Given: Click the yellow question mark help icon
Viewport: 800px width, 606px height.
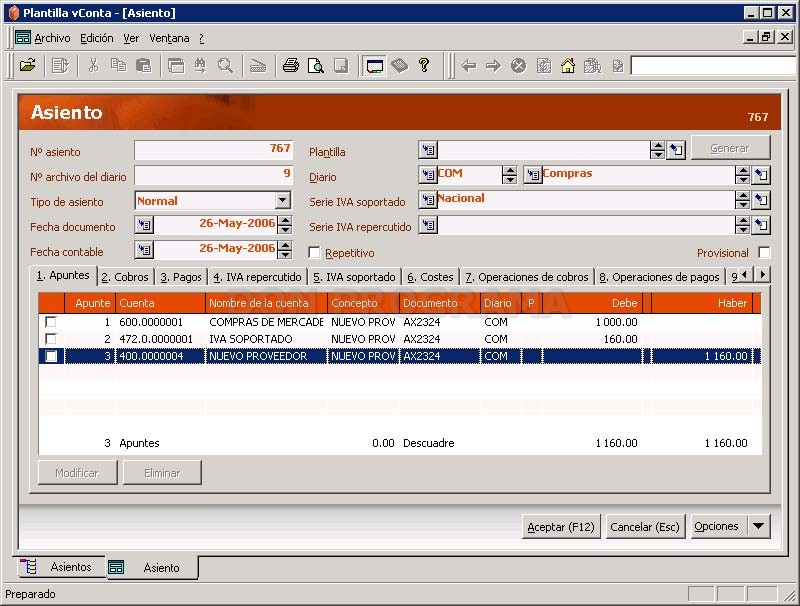Looking at the screenshot, I should tap(423, 65).
